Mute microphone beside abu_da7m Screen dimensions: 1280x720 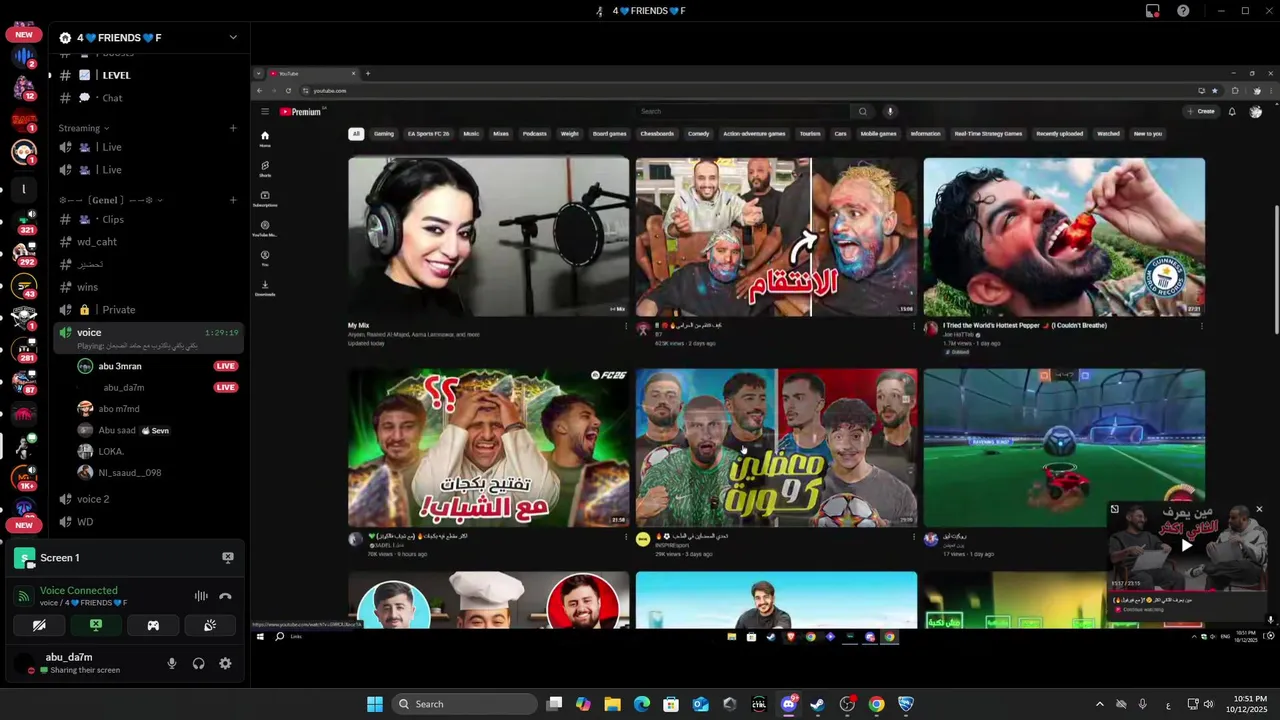[172, 663]
